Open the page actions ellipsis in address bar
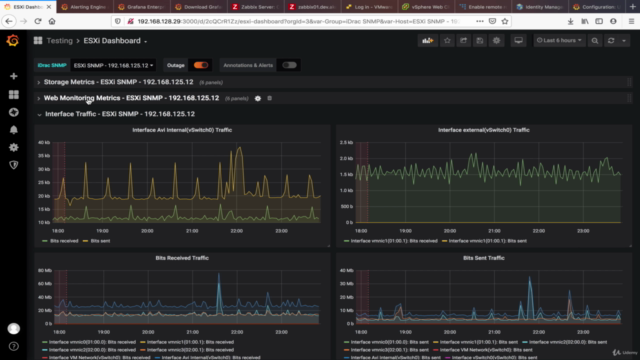Viewport: 640px width, 360px height. [480, 21]
